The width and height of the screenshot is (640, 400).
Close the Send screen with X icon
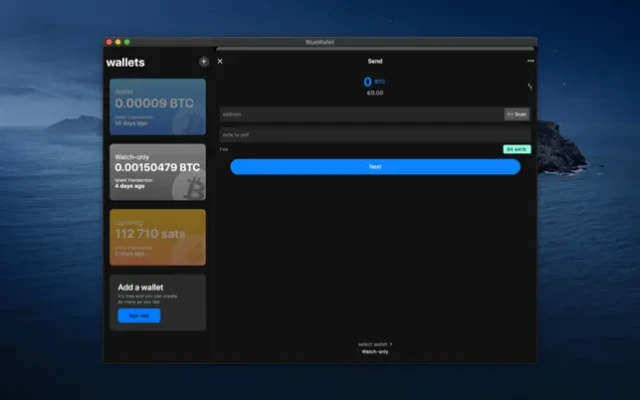click(x=220, y=61)
